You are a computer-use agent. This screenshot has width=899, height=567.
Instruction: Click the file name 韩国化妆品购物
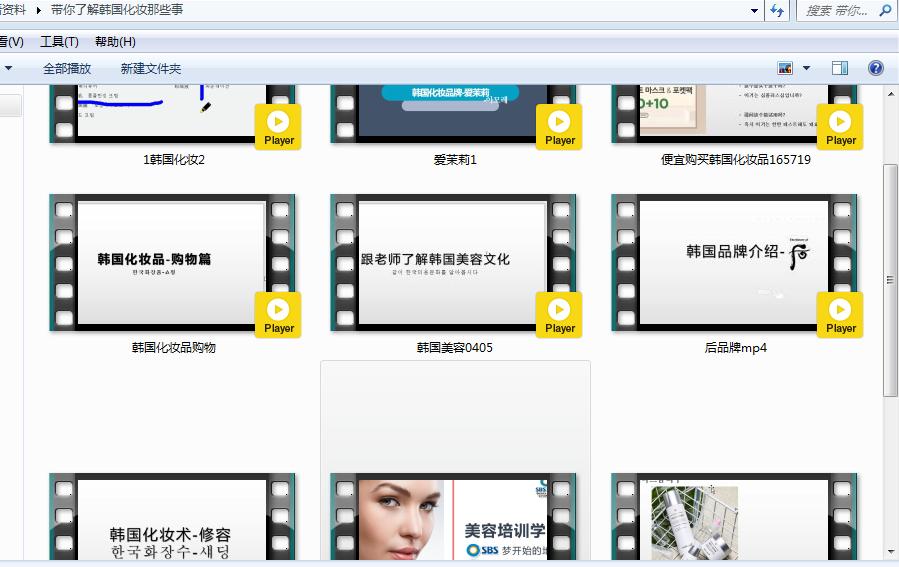174,347
